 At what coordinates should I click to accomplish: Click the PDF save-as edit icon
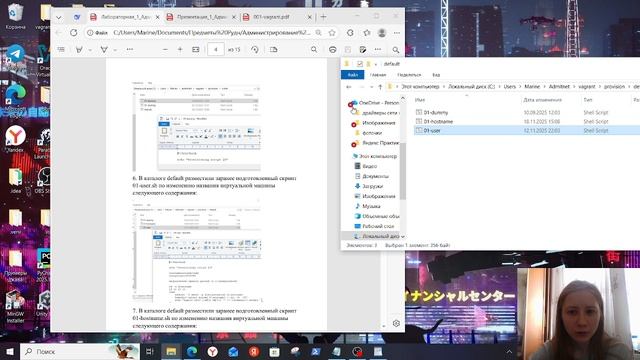[362, 49]
